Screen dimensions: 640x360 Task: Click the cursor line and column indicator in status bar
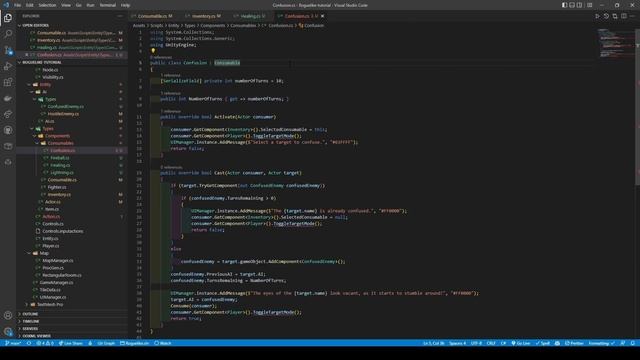433,343
